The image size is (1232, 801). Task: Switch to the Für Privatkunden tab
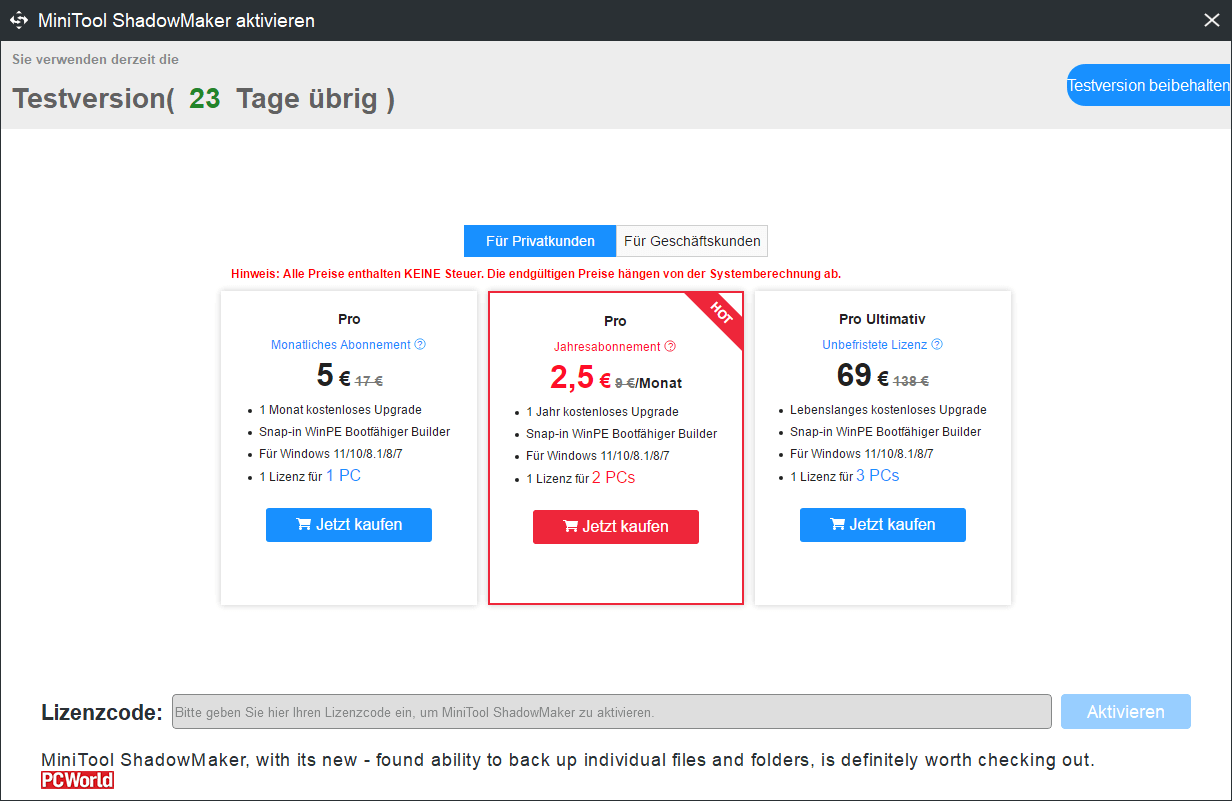pos(540,241)
